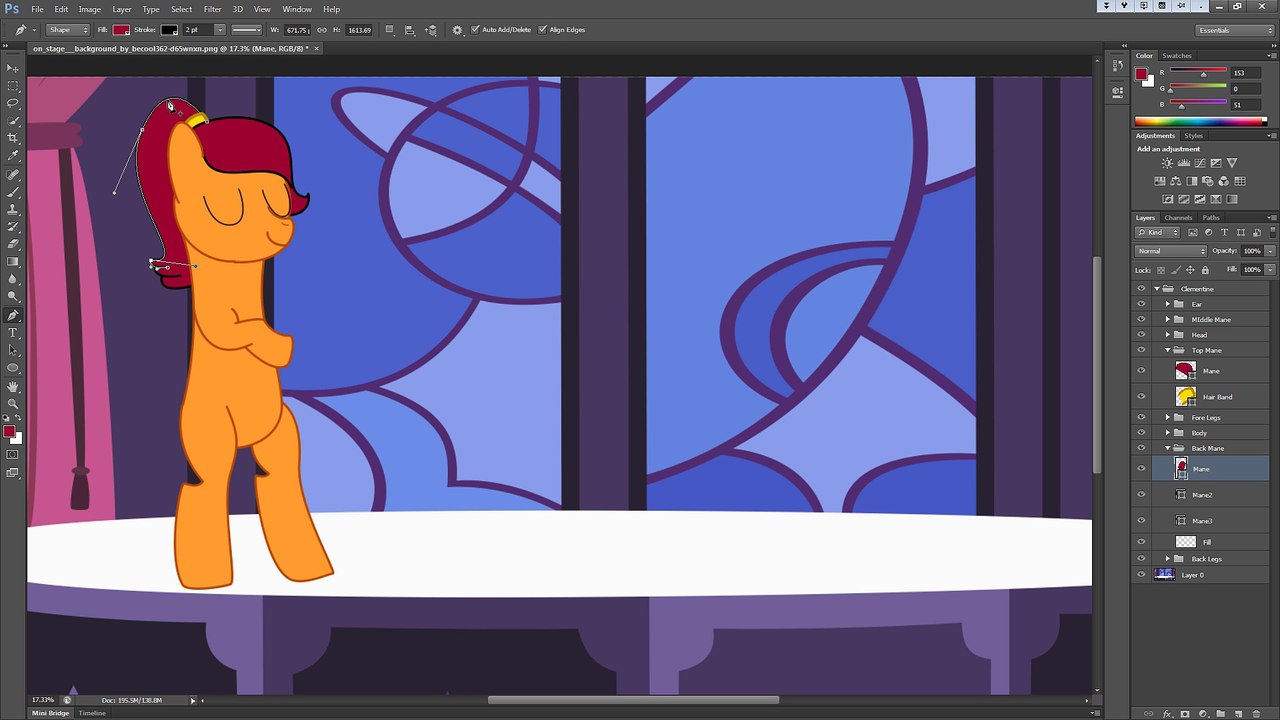Toggle the Auto Add/Delete checkbox

tap(475, 30)
